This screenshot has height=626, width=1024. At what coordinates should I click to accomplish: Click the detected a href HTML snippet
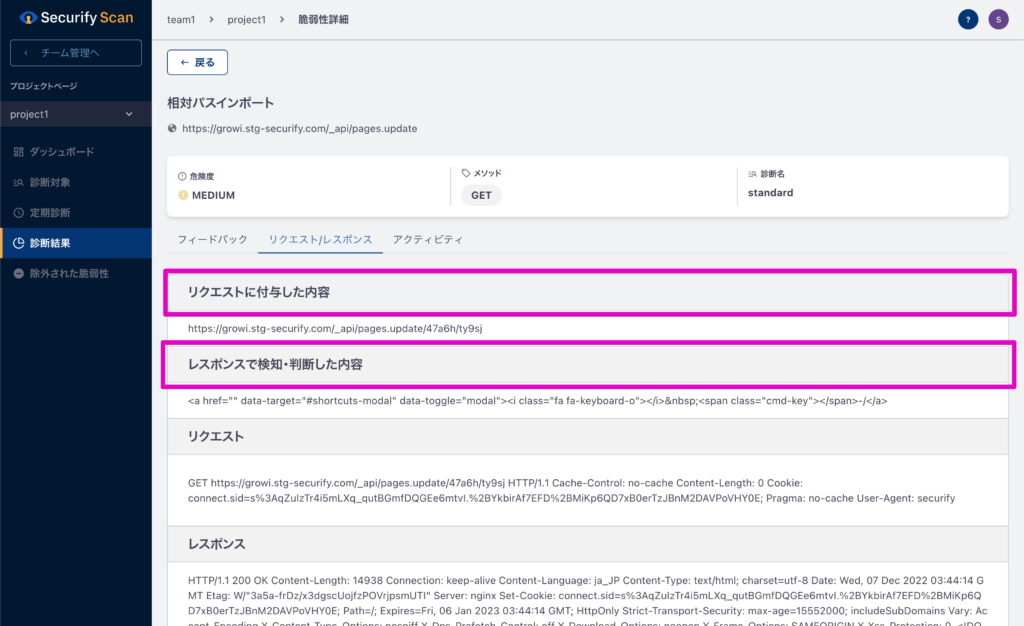(537, 401)
